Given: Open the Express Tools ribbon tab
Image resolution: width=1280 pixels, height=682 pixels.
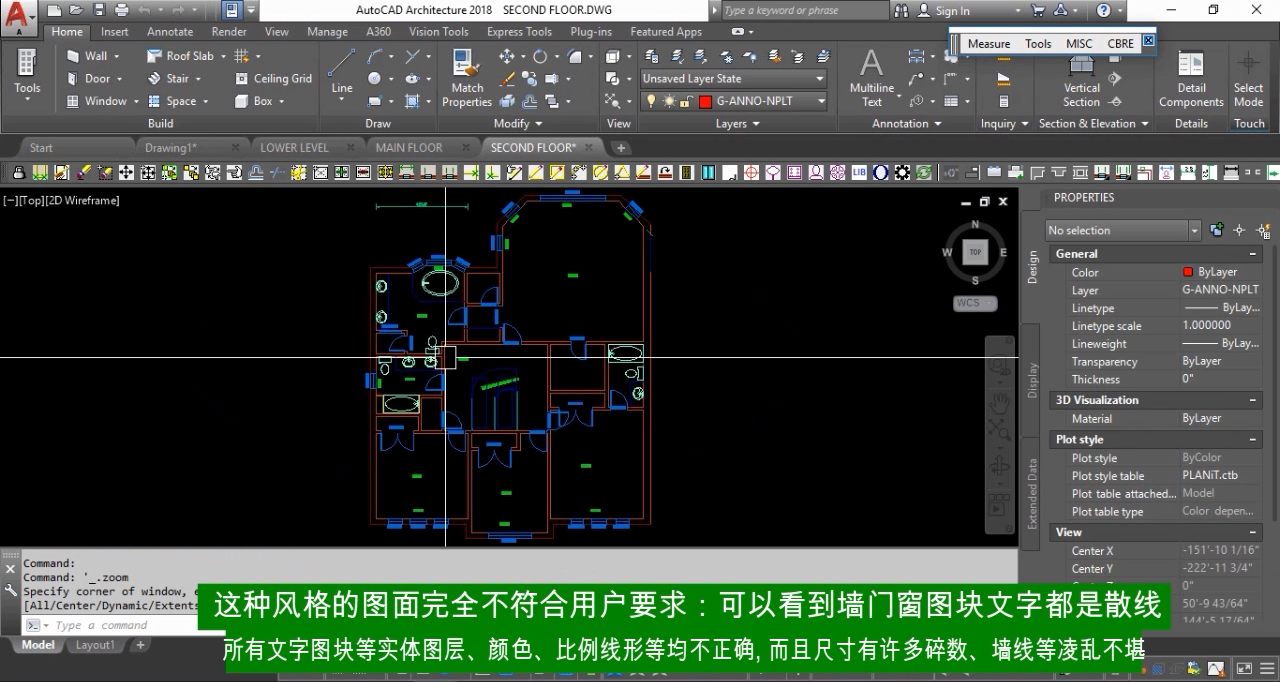Looking at the screenshot, I should point(519,32).
